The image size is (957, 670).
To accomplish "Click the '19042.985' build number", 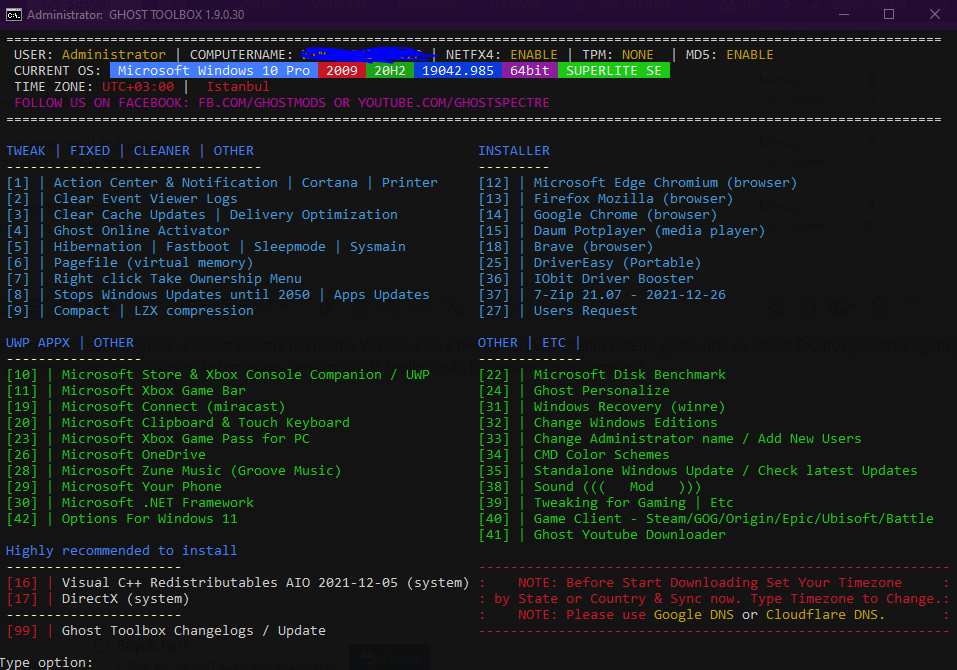I will [458, 70].
